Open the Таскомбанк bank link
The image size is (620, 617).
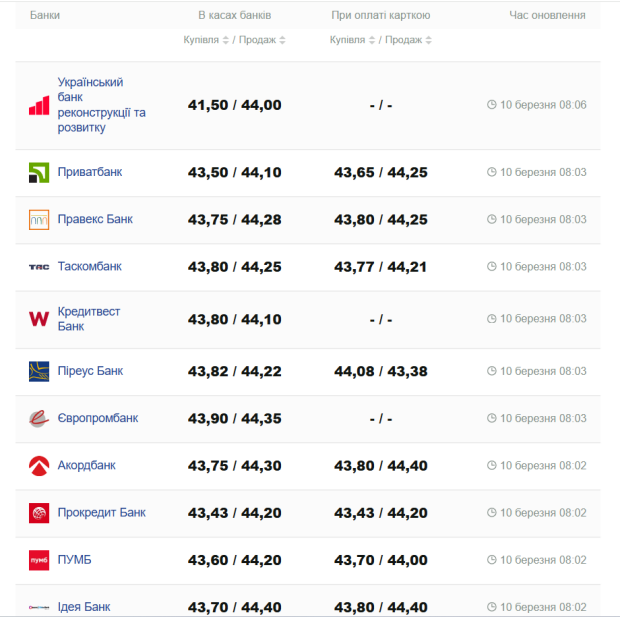[90, 267]
